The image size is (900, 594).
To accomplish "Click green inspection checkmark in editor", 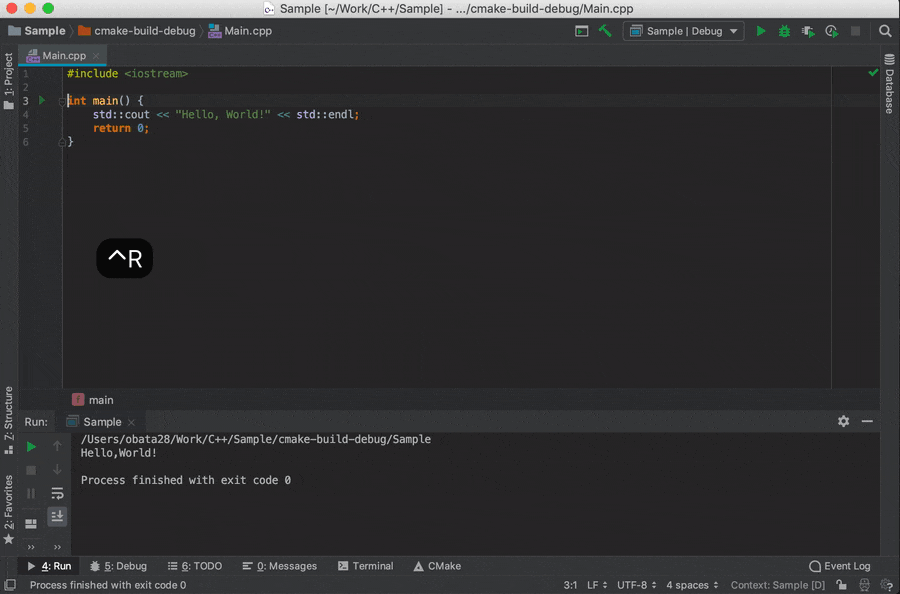I will coord(873,73).
